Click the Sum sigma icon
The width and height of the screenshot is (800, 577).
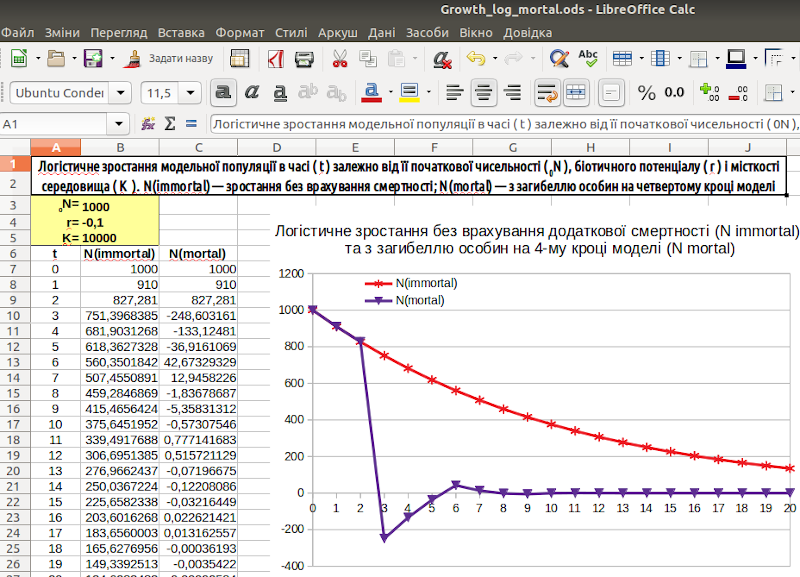point(170,124)
